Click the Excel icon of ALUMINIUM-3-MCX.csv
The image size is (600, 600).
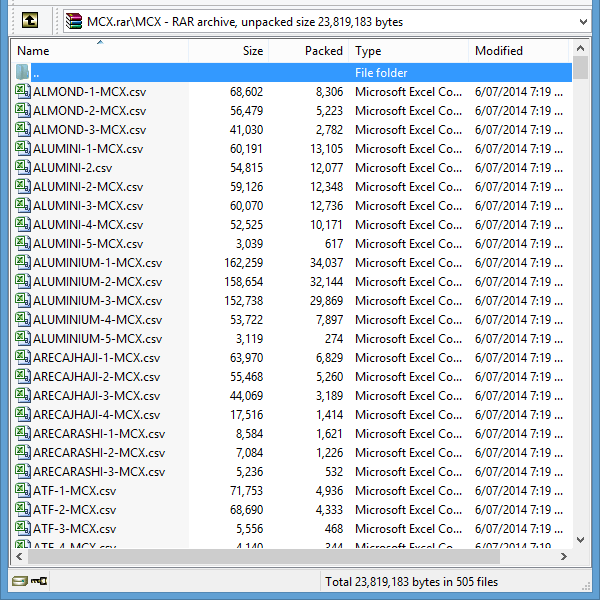point(23,300)
